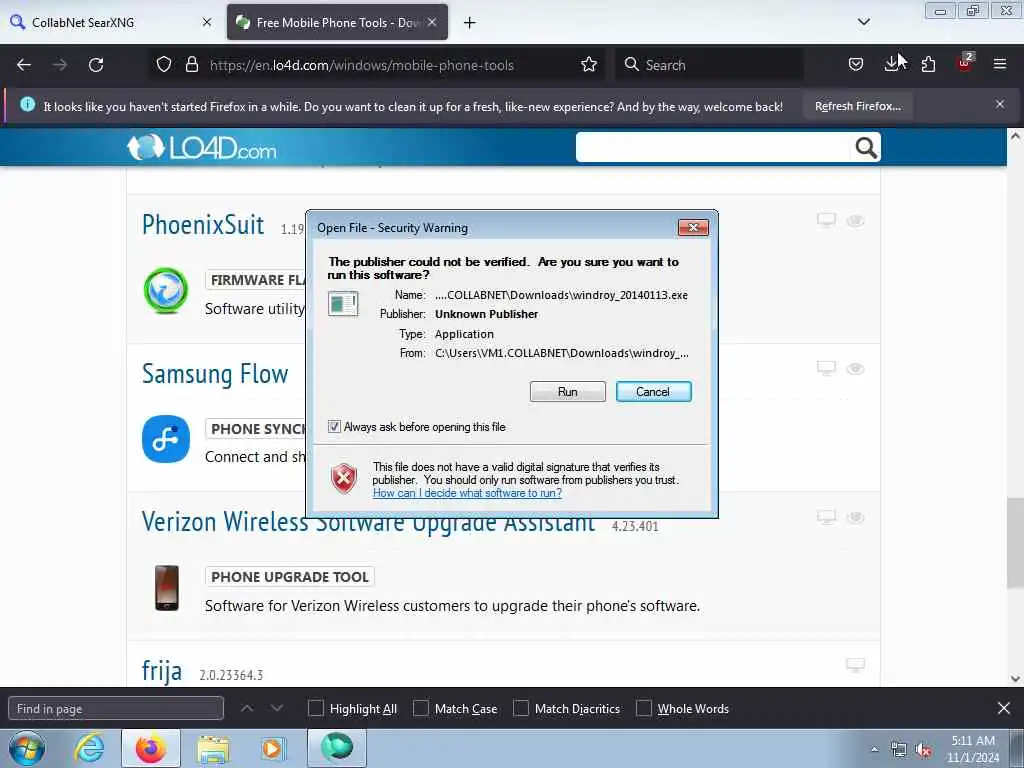Click the Refresh Firefox… button

tap(857, 106)
